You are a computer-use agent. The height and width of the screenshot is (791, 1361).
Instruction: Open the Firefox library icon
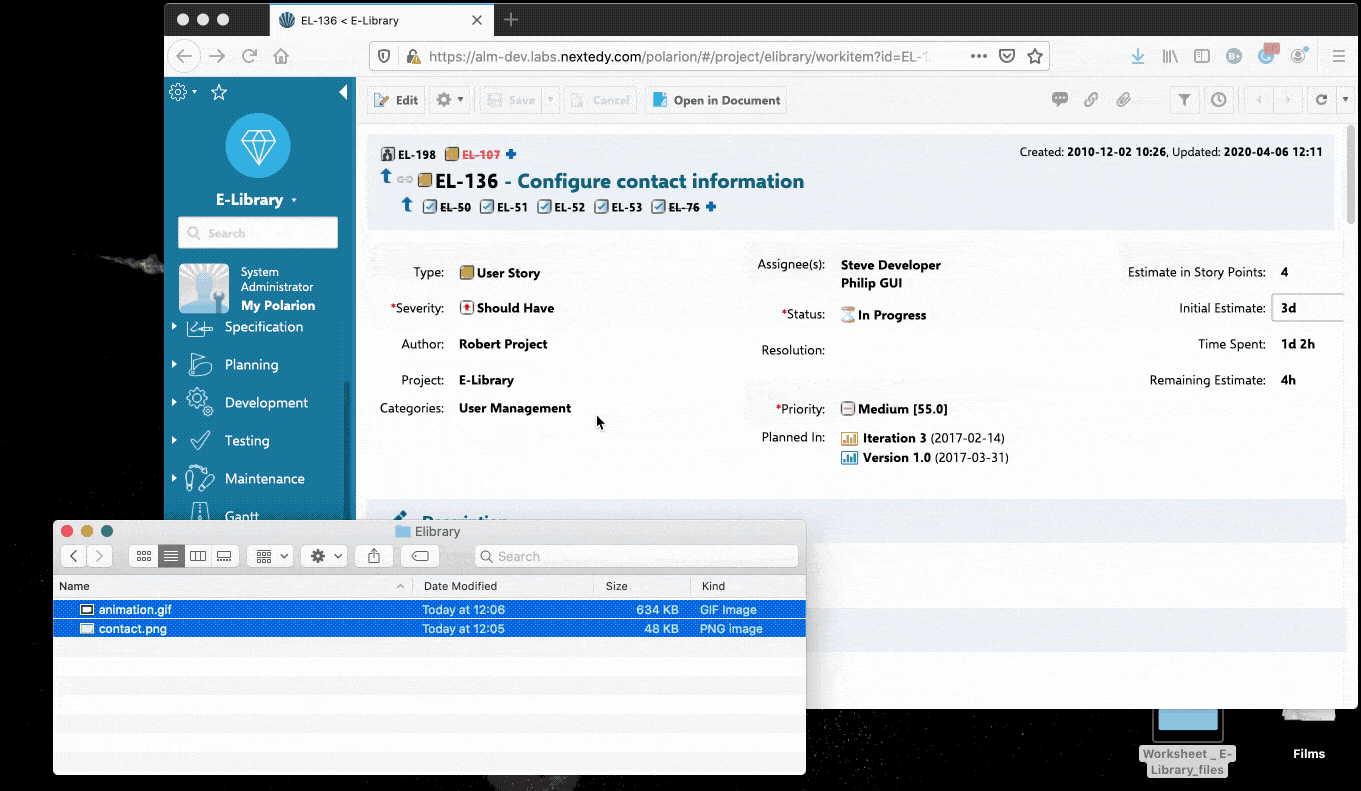[1170, 57]
